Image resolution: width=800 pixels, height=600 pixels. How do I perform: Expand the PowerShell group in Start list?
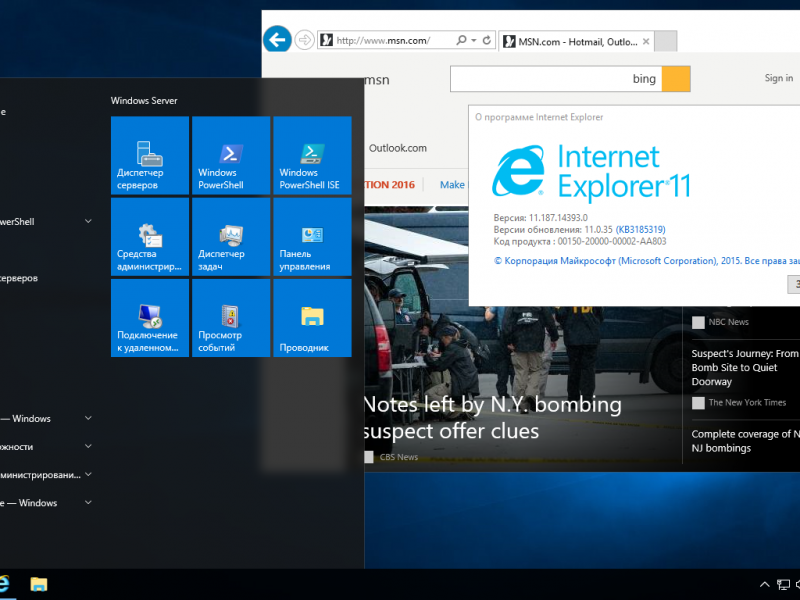(88, 221)
